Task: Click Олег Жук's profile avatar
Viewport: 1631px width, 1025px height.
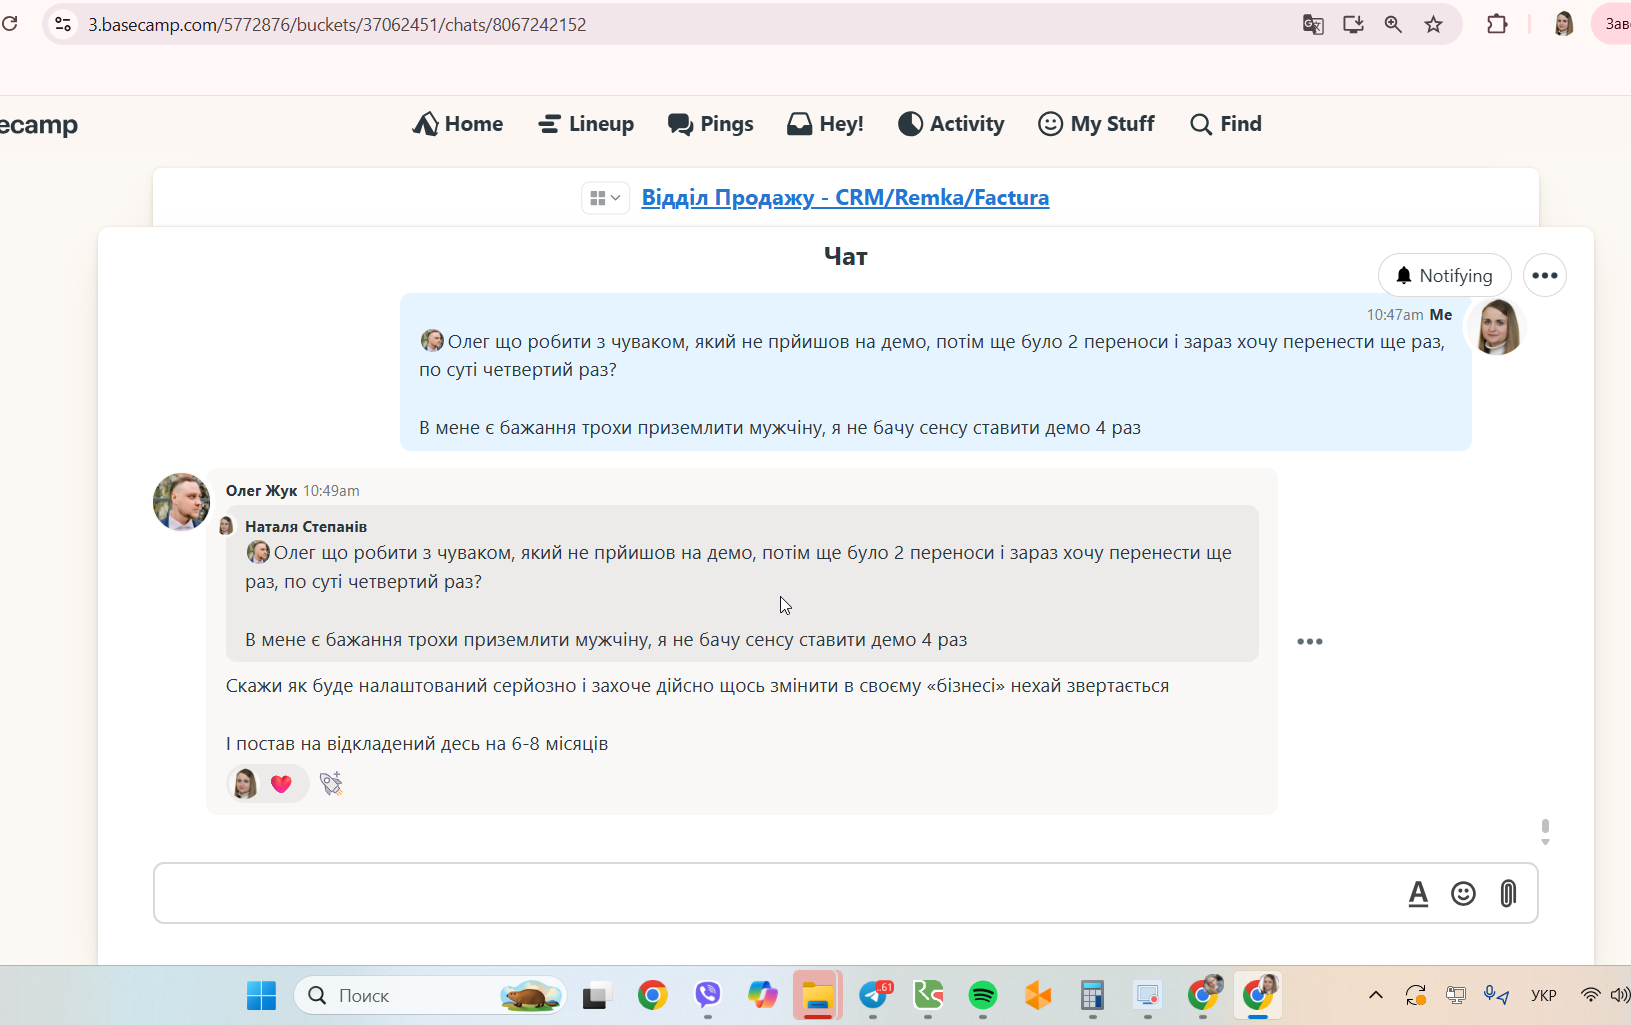Action: [181, 502]
